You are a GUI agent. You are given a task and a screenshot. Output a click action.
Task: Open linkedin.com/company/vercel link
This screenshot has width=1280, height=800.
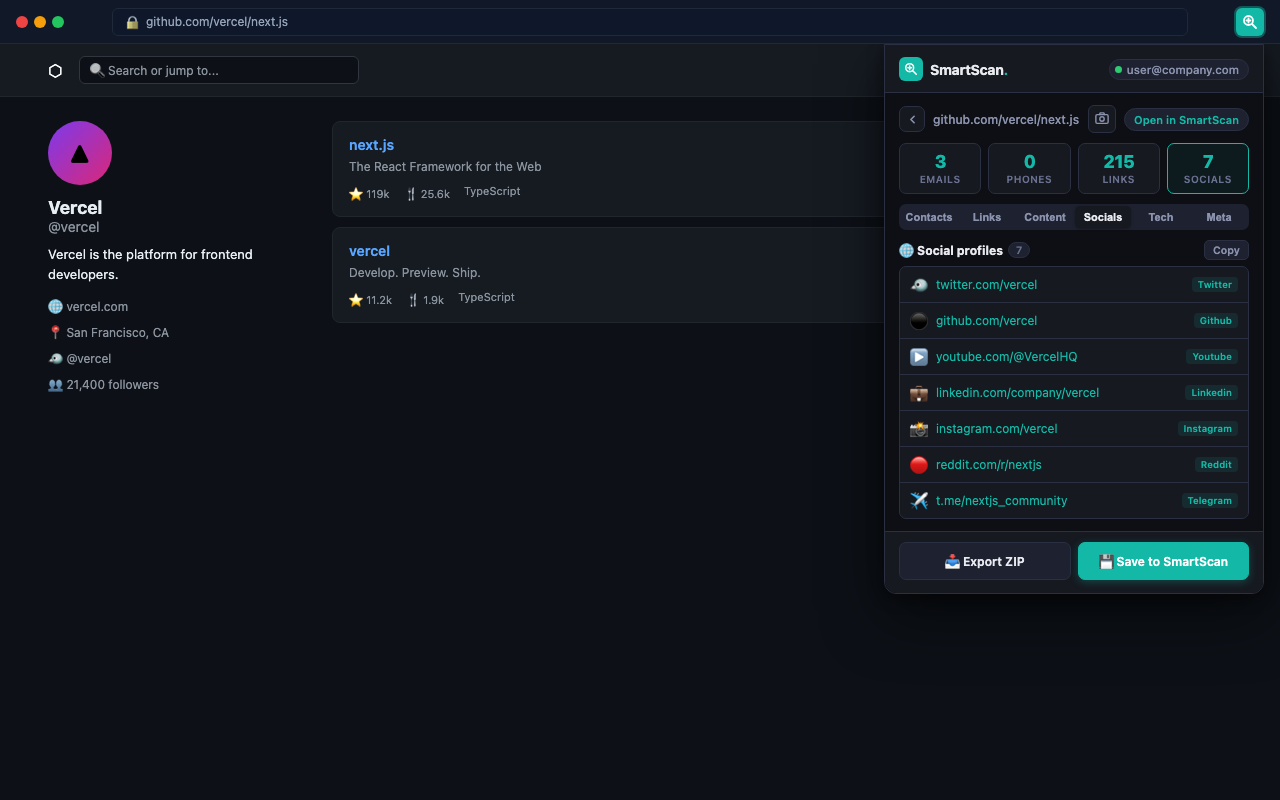[1017, 393]
